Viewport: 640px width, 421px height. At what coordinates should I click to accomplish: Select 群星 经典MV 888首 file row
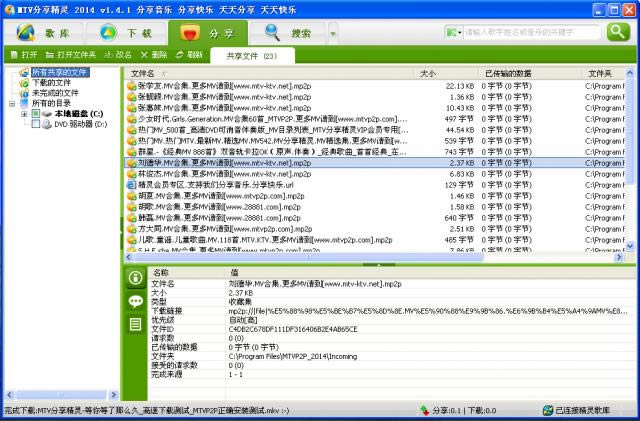(x=374, y=152)
